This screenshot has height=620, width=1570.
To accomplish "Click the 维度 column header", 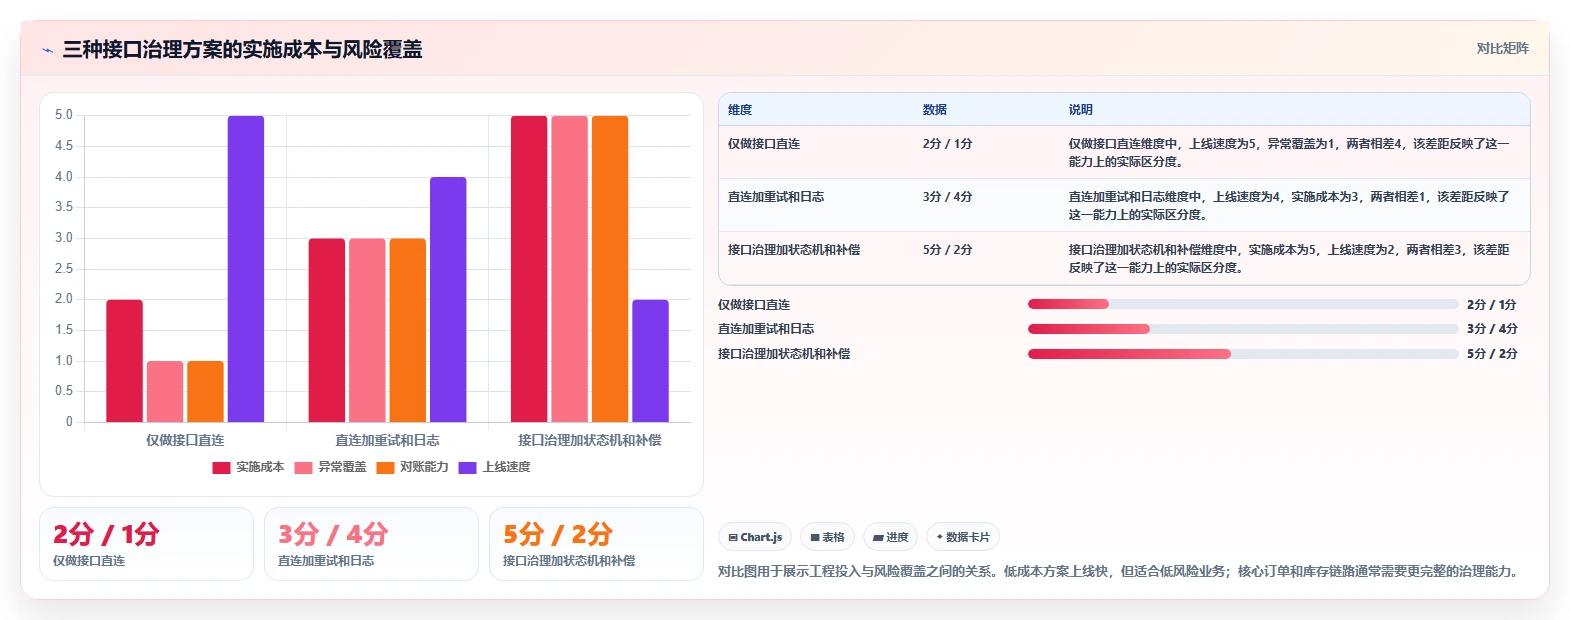I will point(740,110).
